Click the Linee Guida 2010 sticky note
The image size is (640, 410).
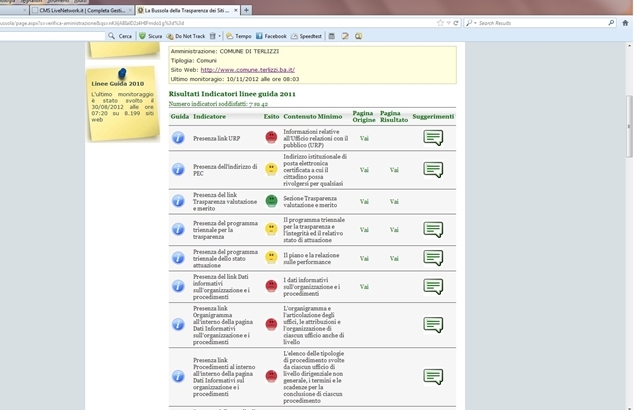coord(122,104)
